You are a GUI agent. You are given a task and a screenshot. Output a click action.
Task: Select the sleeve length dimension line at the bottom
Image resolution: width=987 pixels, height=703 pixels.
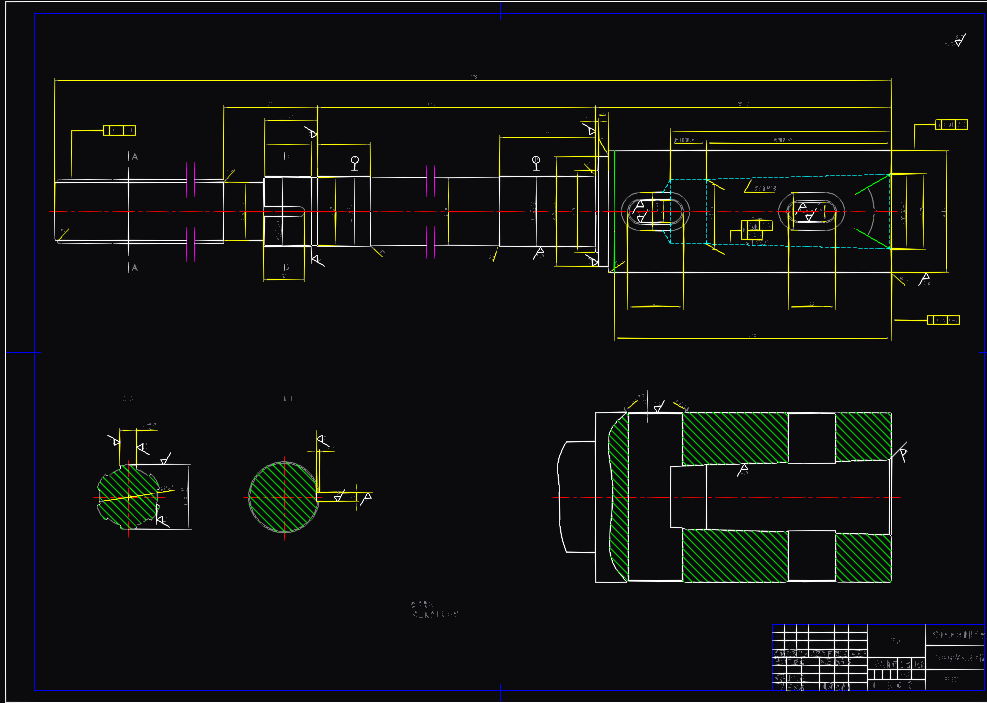click(x=753, y=339)
